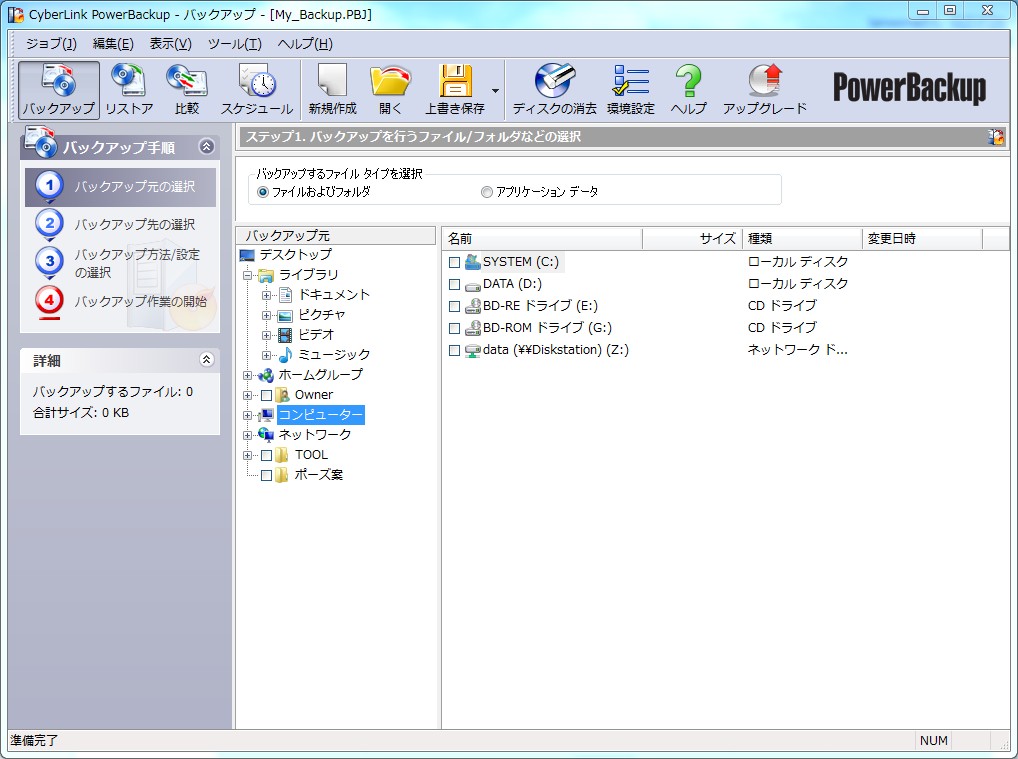Open the スケジュール scheduler
Image resolution: width=1018 pixels, height=759 pixels.
(x=256, y=90)
